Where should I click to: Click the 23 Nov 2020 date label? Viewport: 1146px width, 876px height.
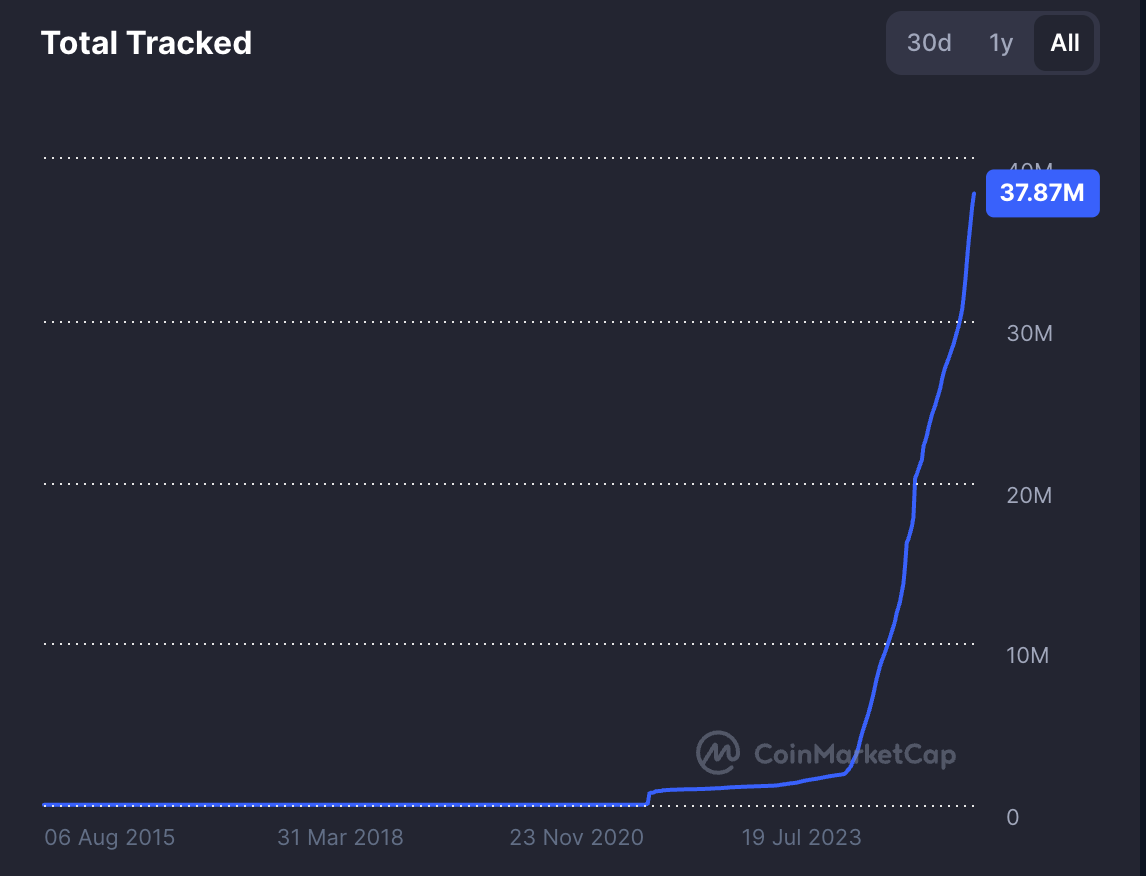576,837
